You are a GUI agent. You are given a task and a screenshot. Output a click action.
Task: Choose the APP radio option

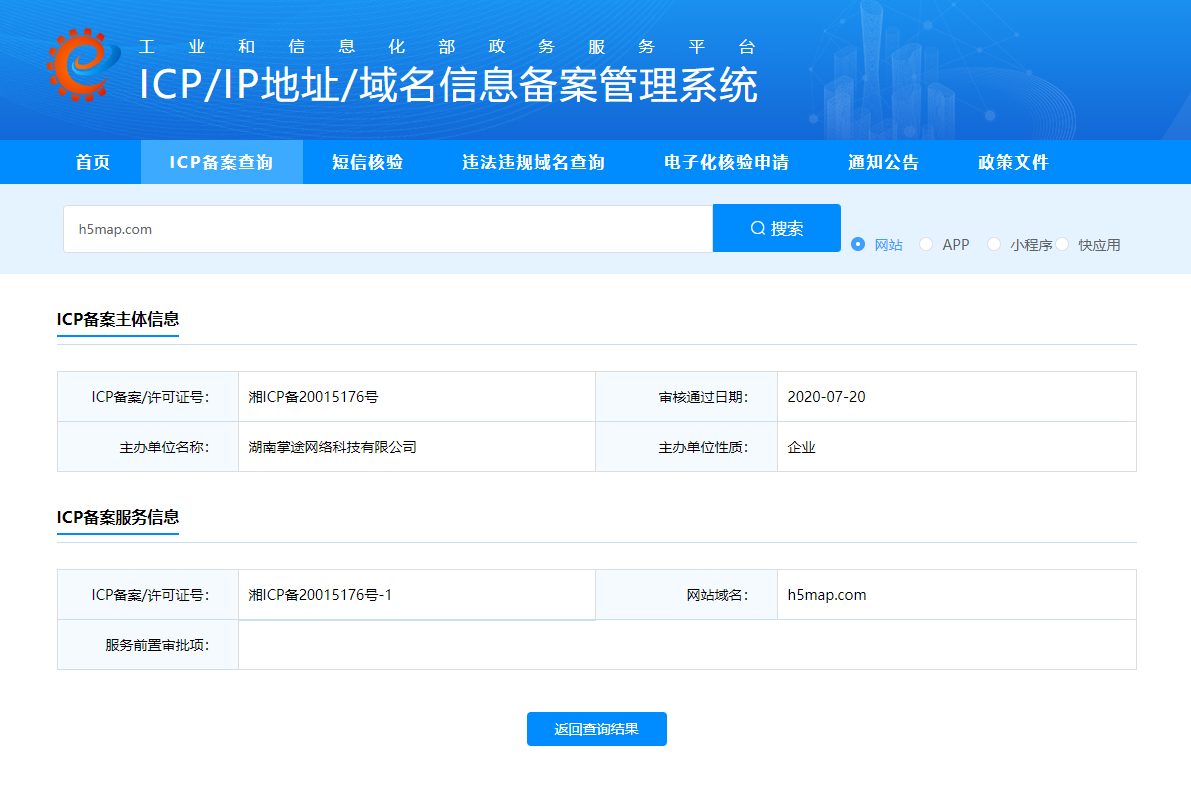926,244
